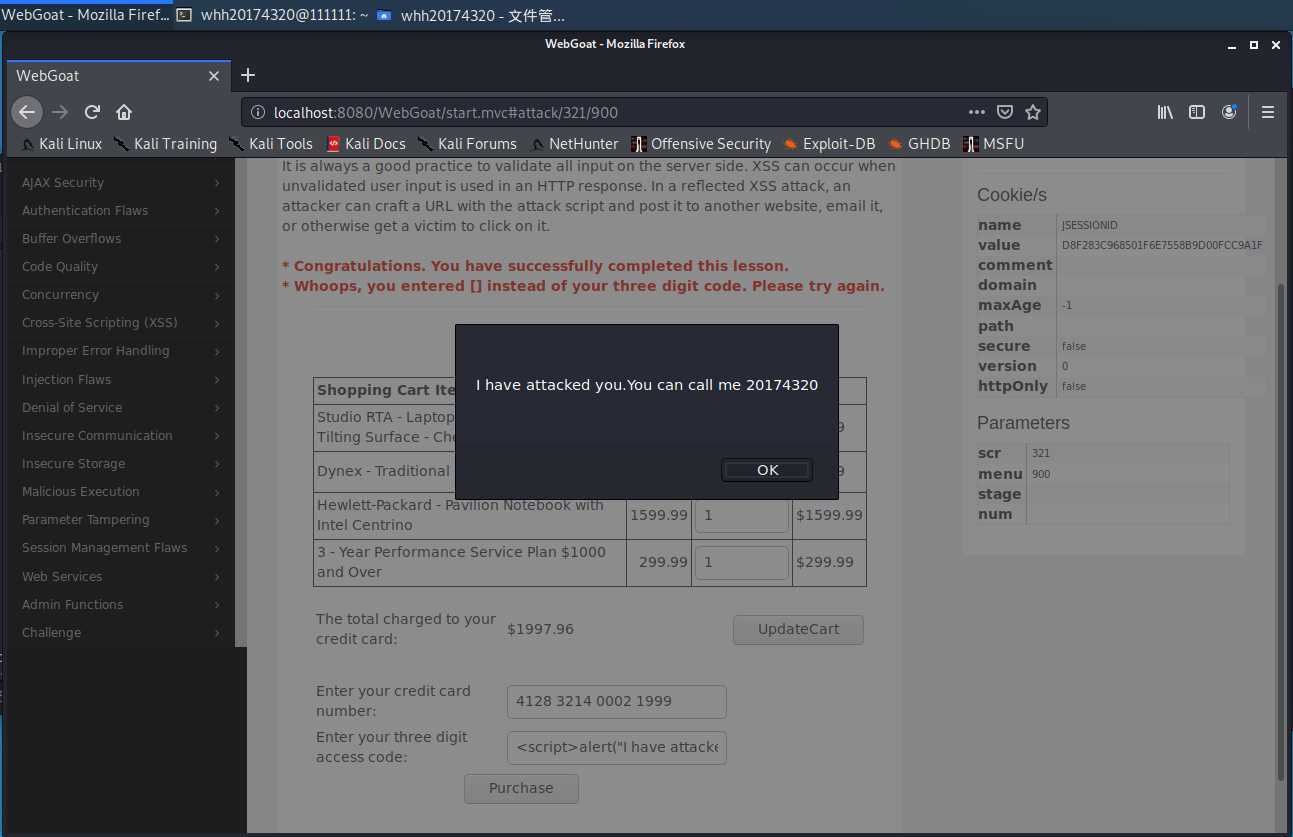Click the page vertical scrollbar

tap(1280, 530)
